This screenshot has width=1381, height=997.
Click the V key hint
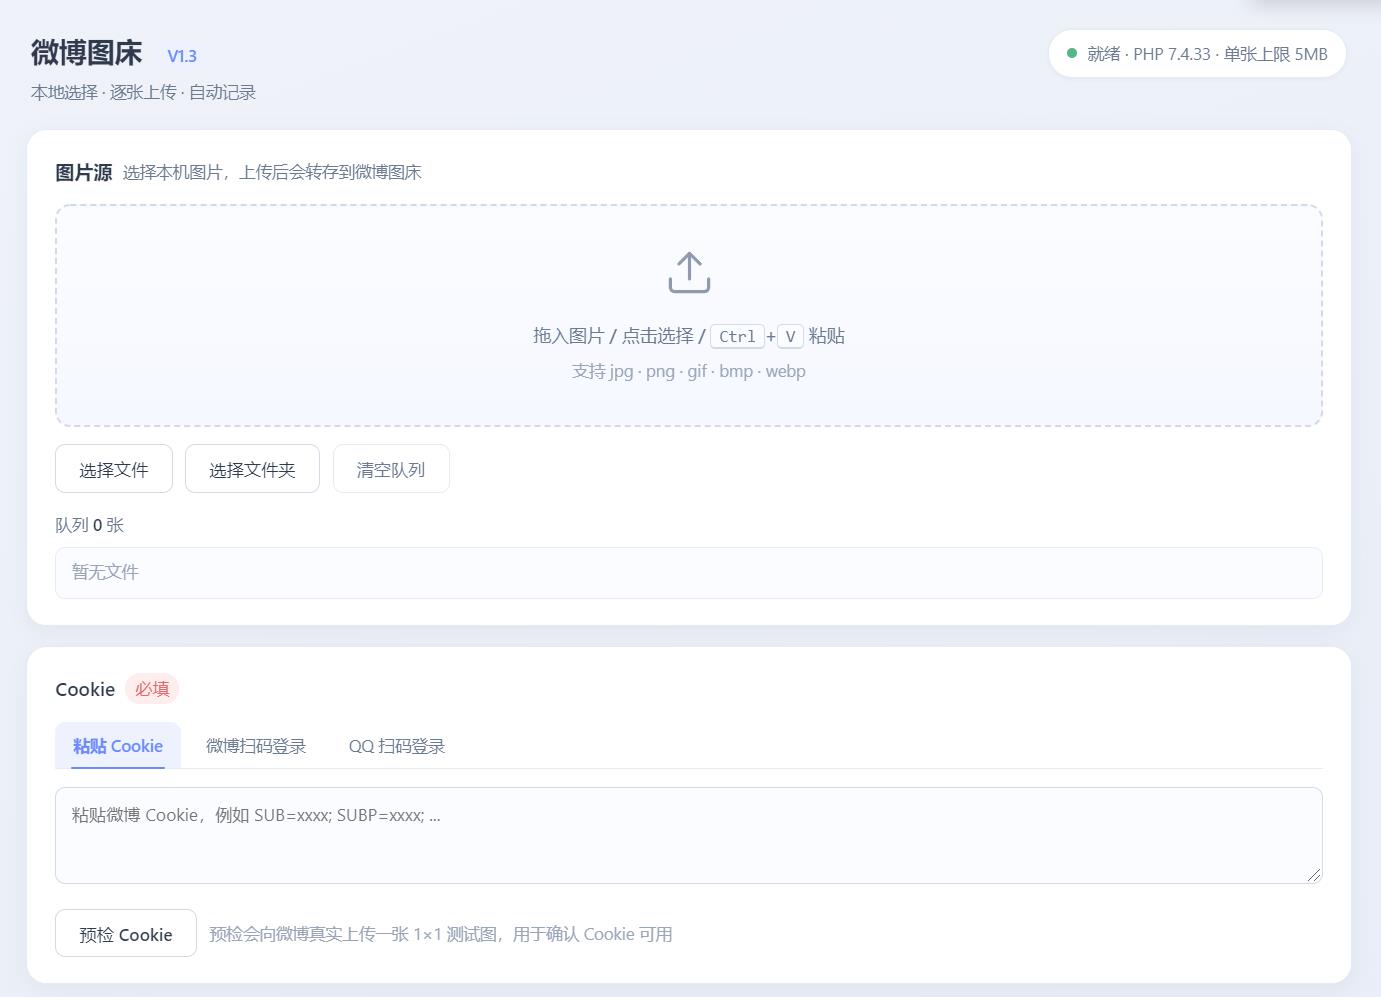point(790,336)
